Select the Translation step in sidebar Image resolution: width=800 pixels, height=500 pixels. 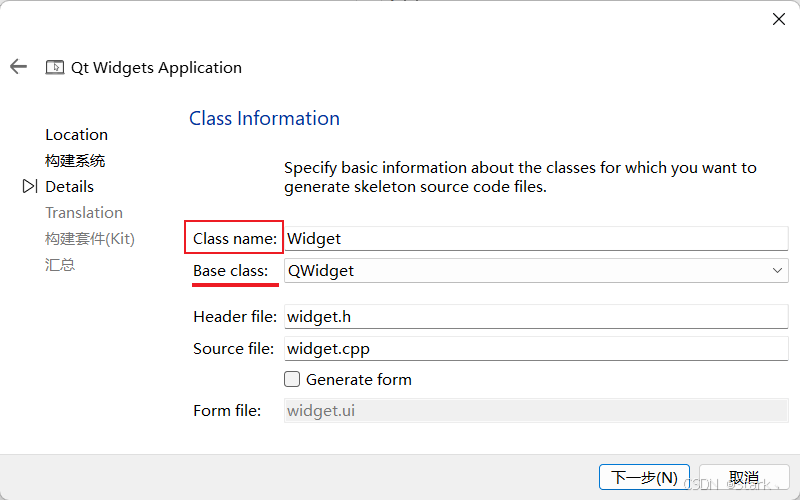click(x=84, y=213)
